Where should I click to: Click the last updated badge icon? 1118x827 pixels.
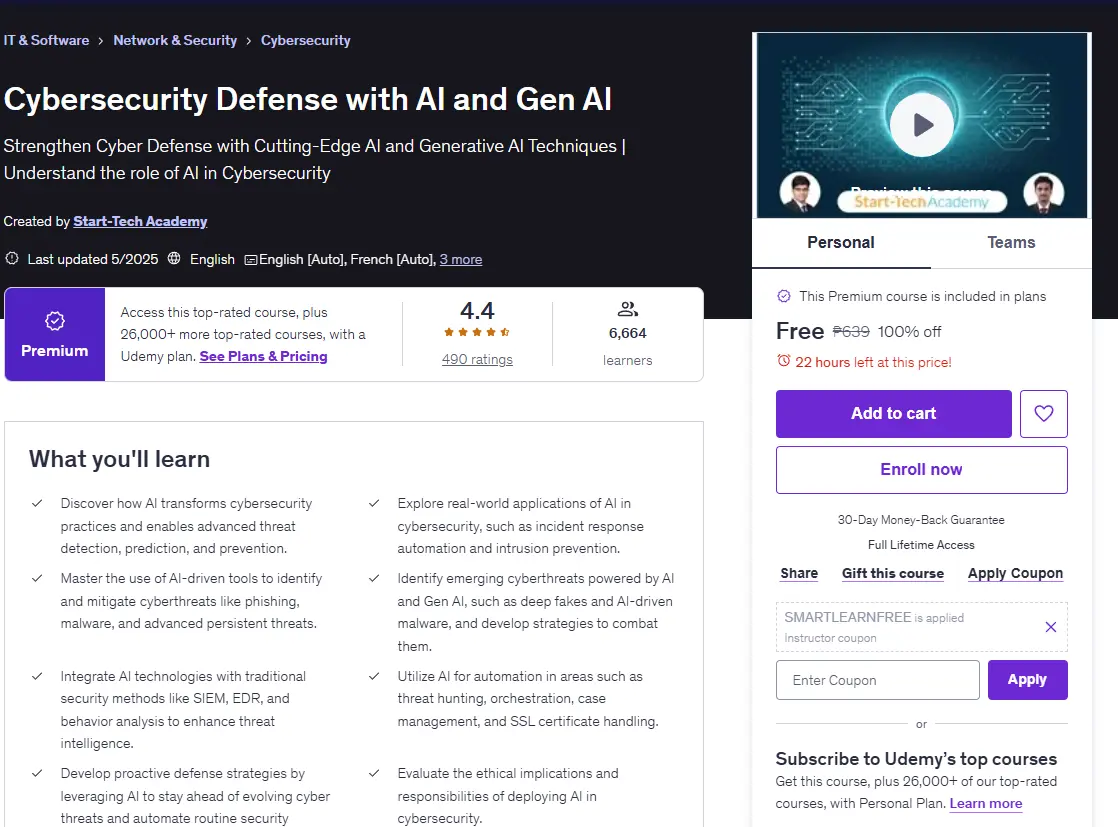coord(12,258)
